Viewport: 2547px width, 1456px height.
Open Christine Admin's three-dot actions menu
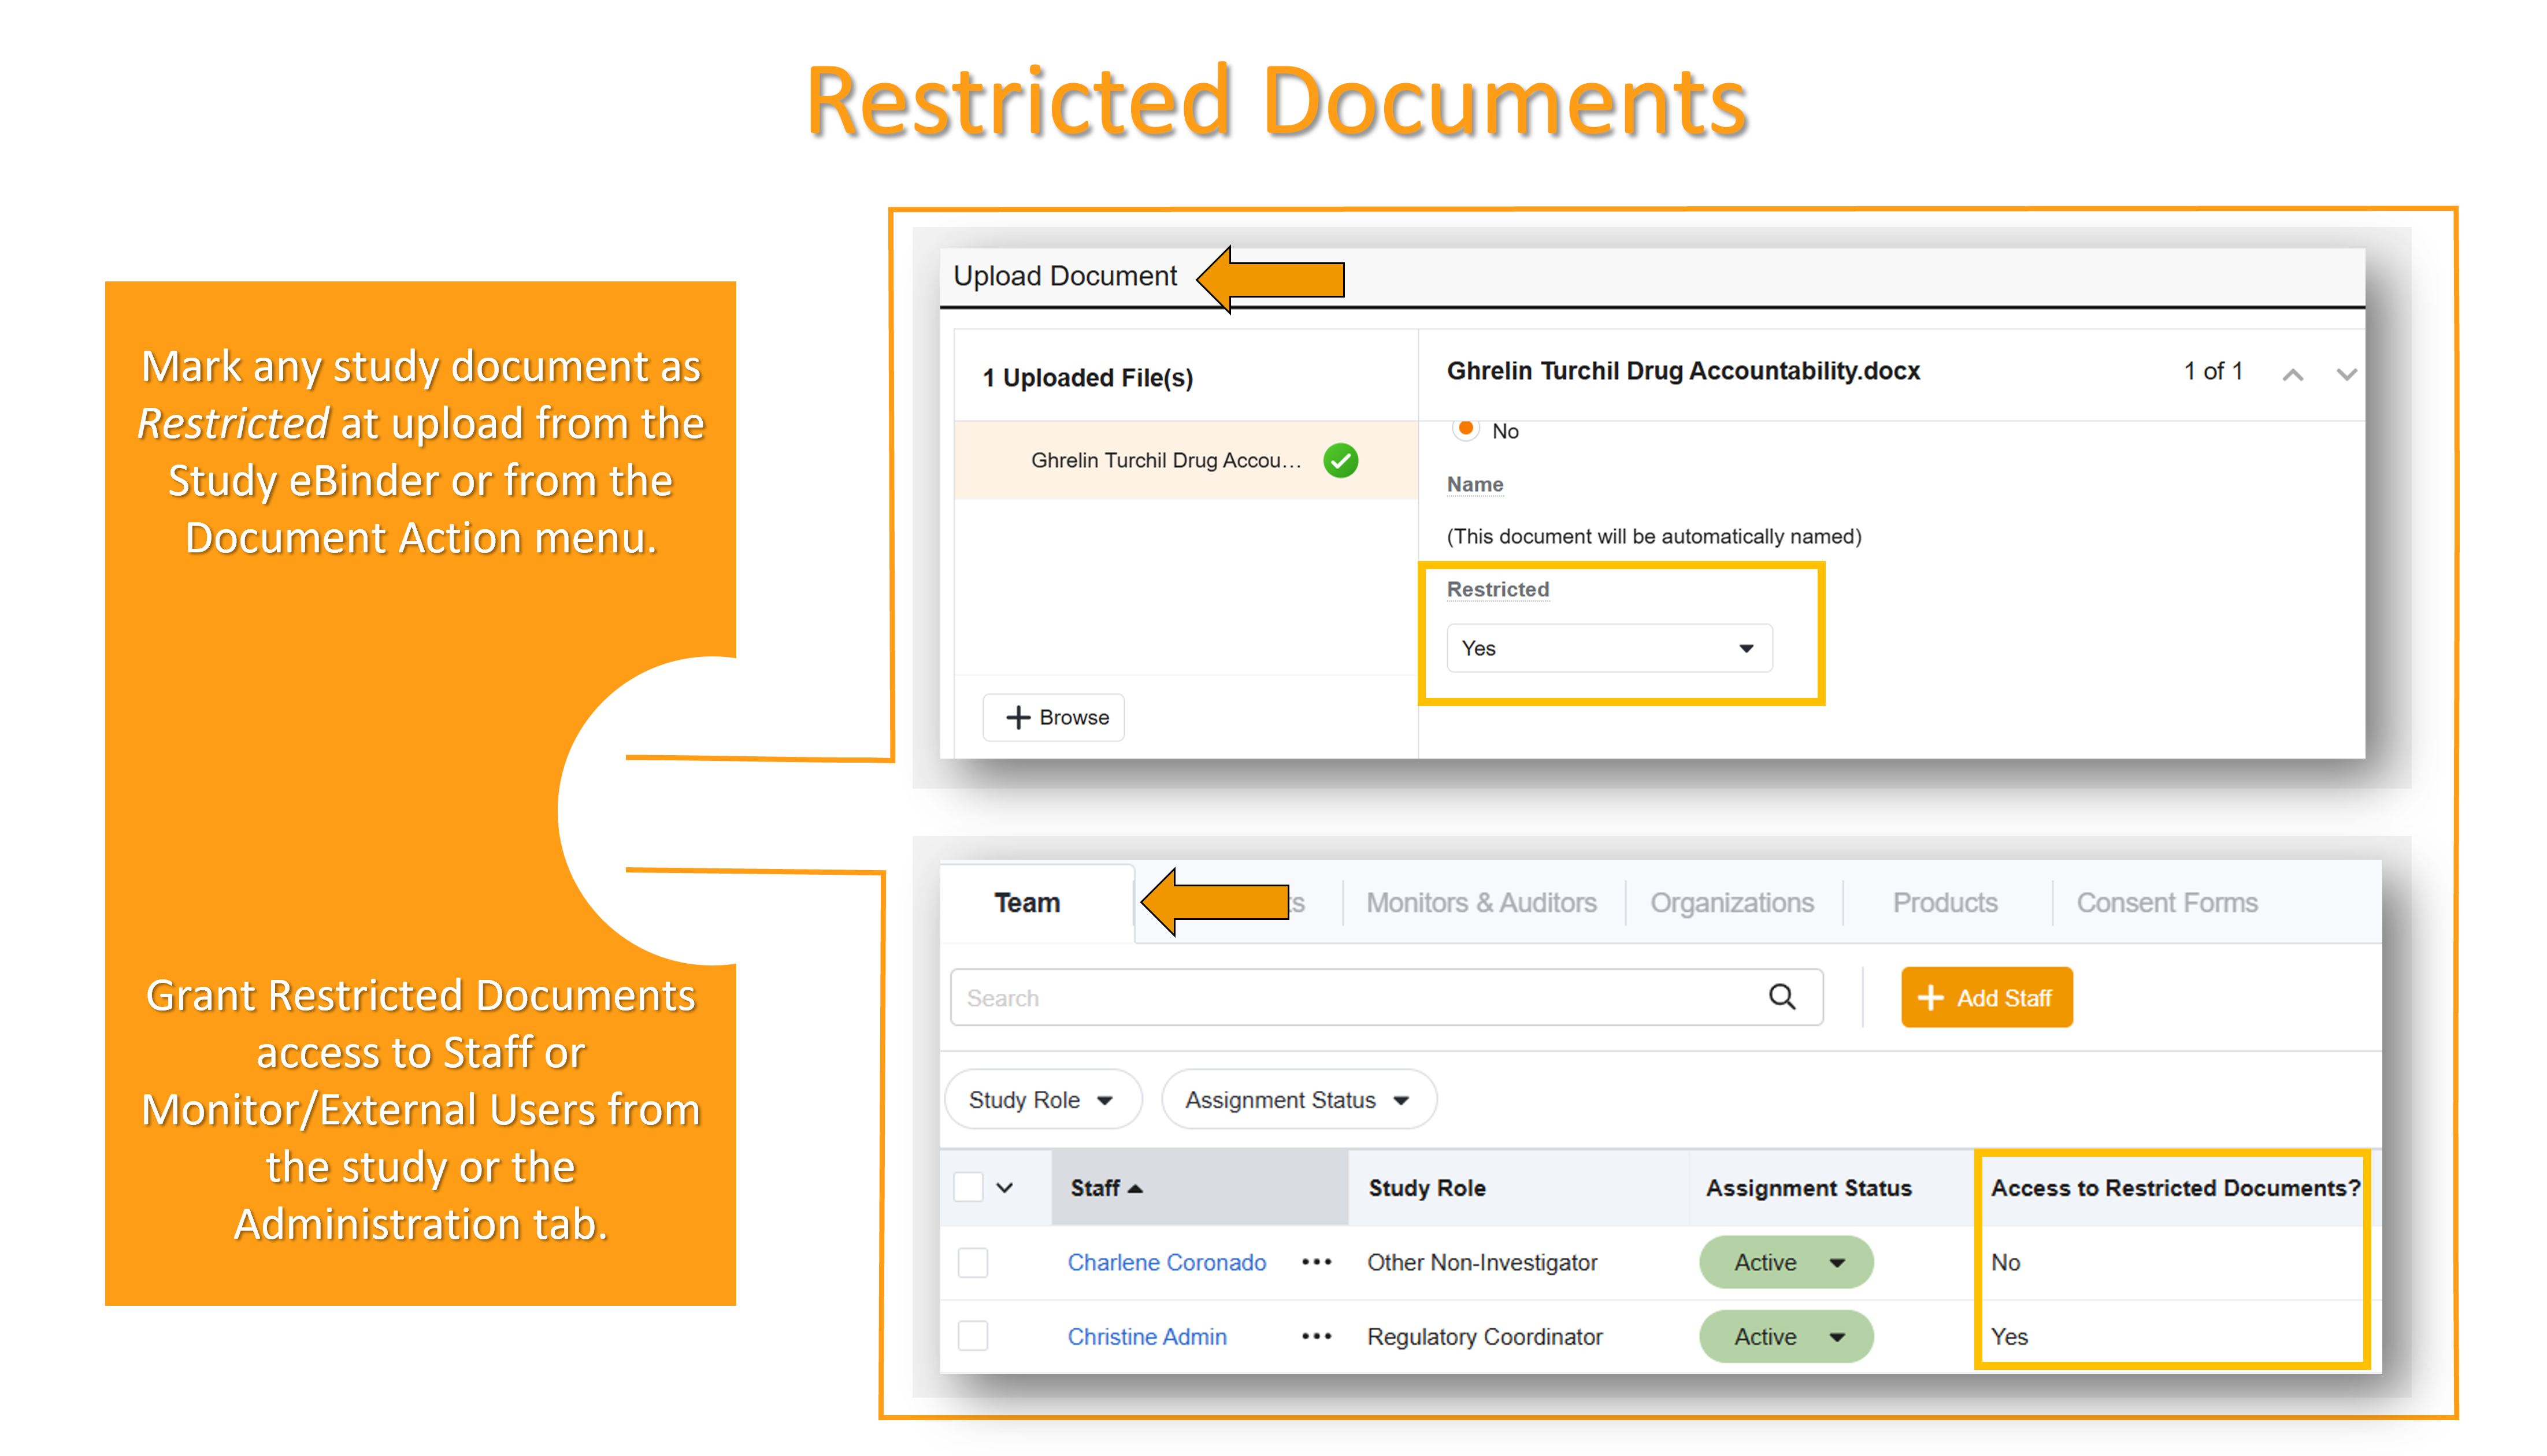pos(1316,1336)
